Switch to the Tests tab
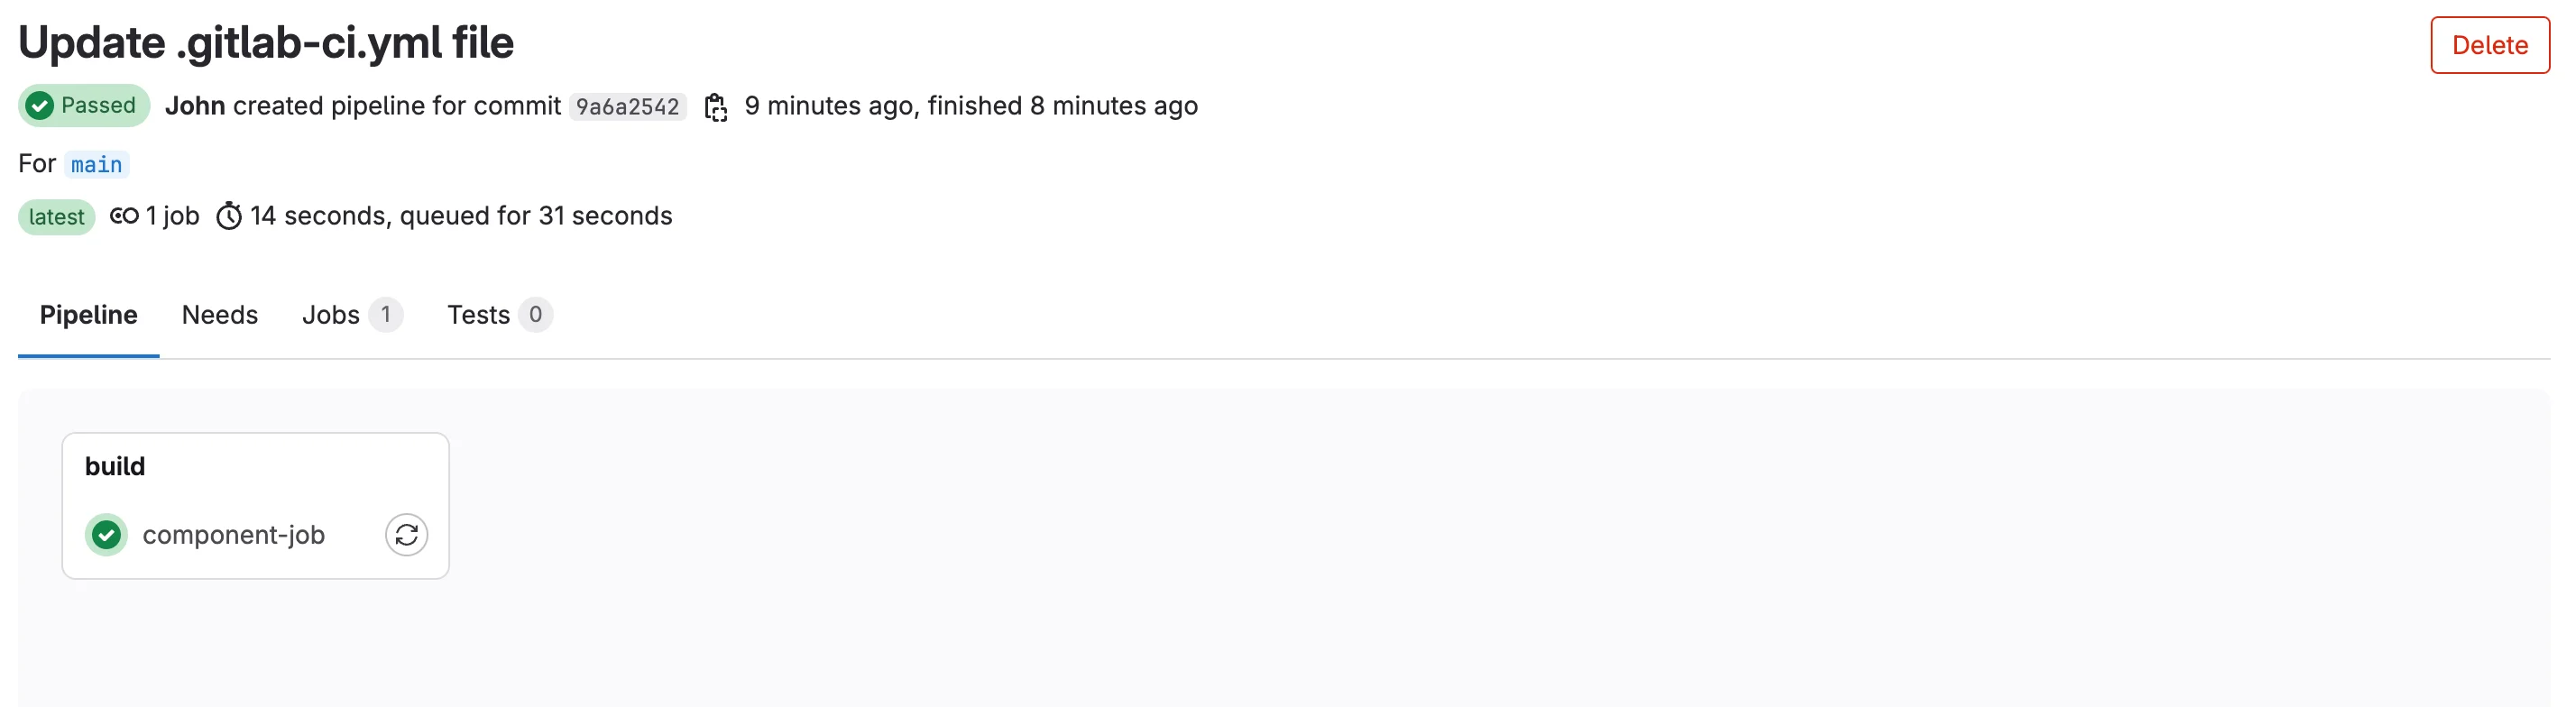2576x707 pixels. pyautogui.click(x=476, y=314)
